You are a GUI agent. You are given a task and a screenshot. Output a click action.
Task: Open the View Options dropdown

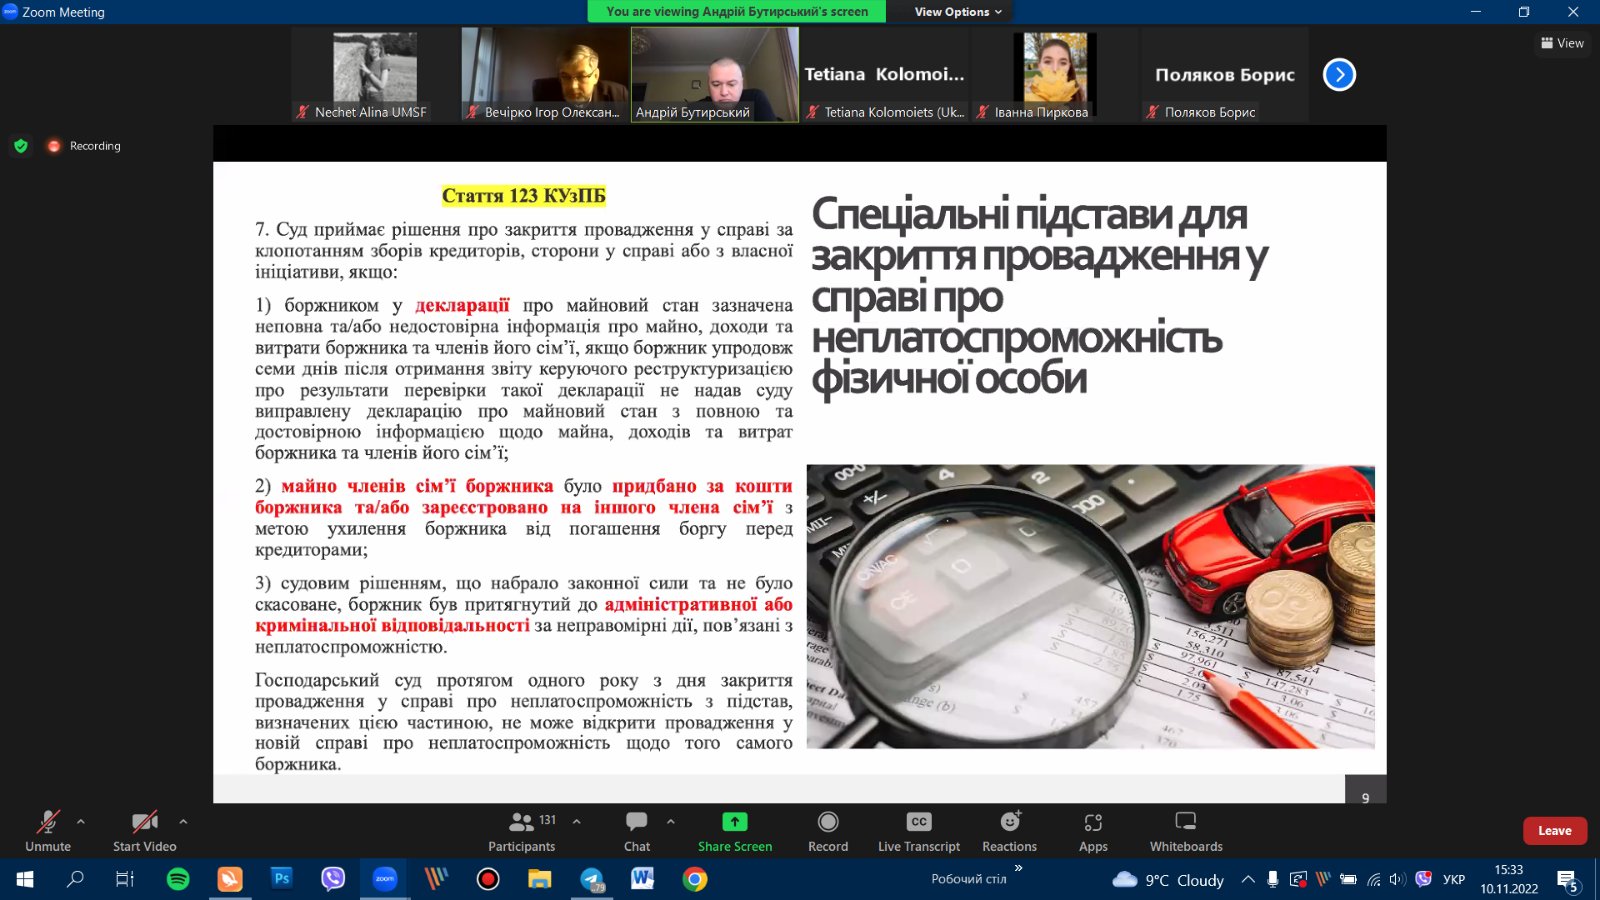[958, 12]
